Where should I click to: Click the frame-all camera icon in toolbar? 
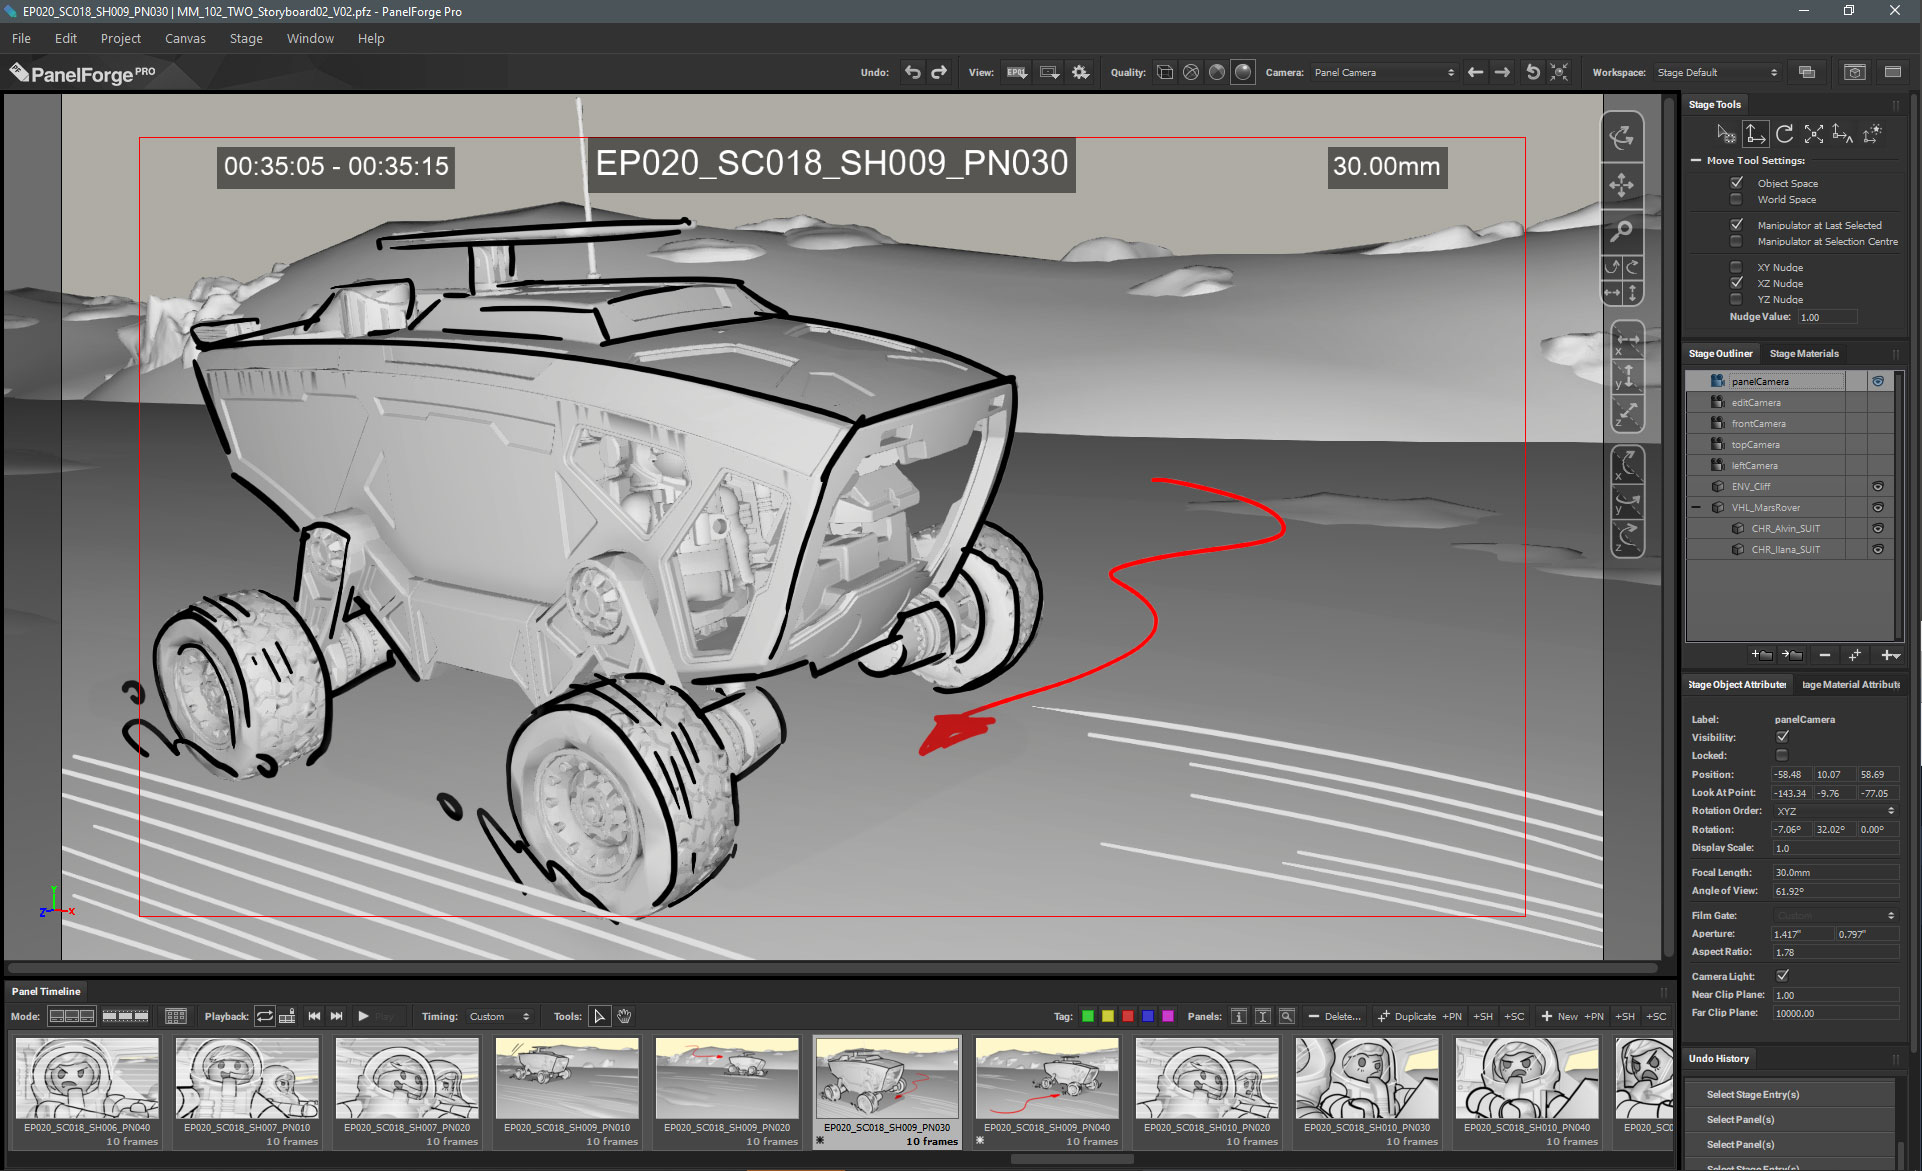(1559, 72)
